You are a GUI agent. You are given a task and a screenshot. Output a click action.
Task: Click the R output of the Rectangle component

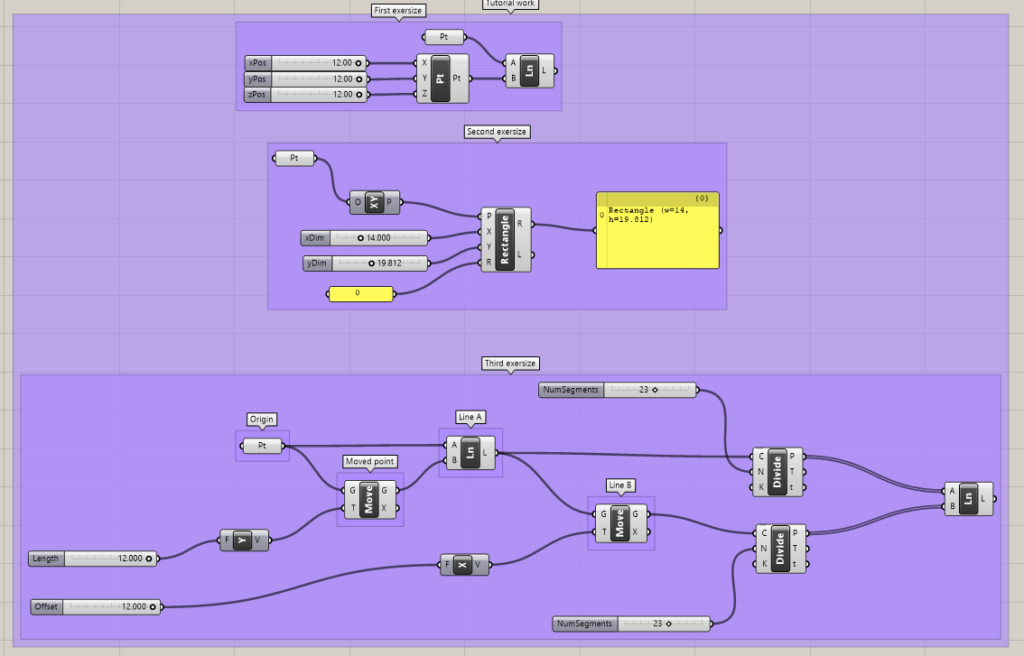click(x=520, y=223)
